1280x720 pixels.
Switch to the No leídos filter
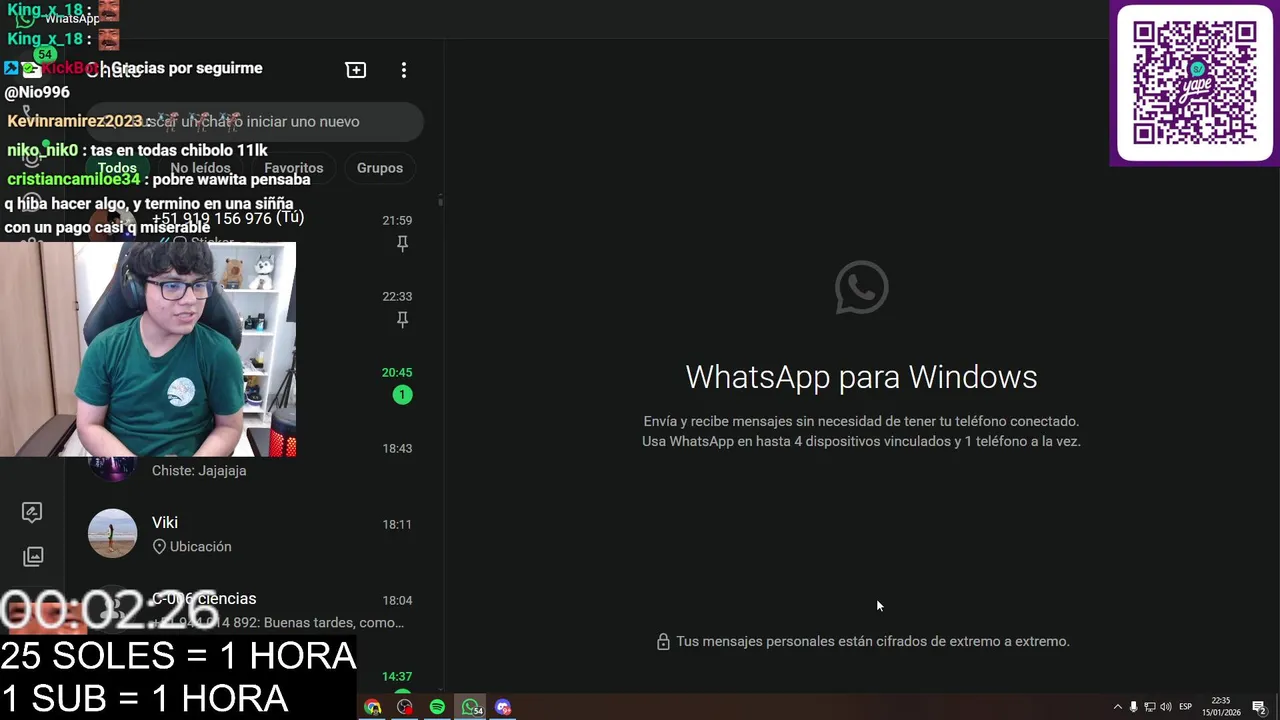point(200,168)
